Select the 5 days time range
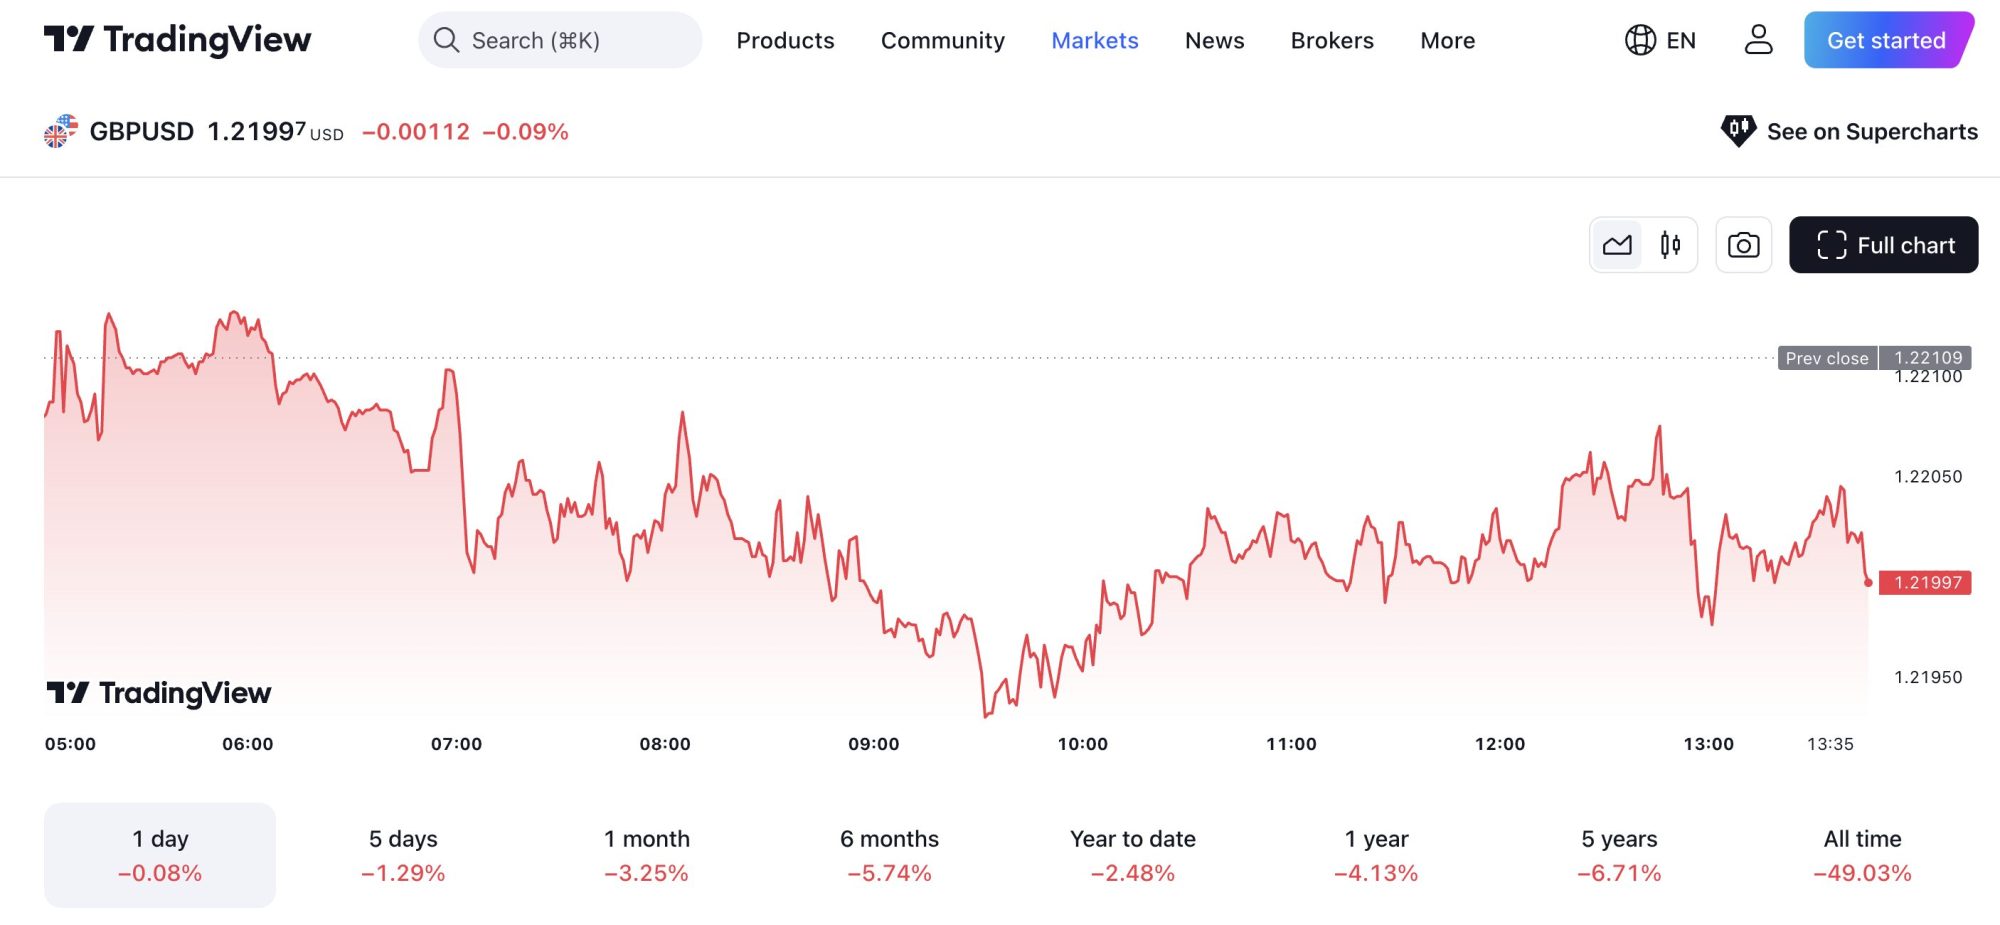 tap(403, 855)
